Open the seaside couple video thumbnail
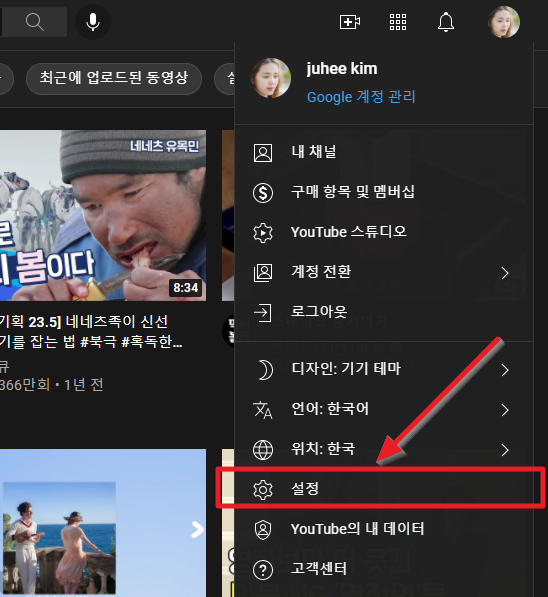 point(103,523)
